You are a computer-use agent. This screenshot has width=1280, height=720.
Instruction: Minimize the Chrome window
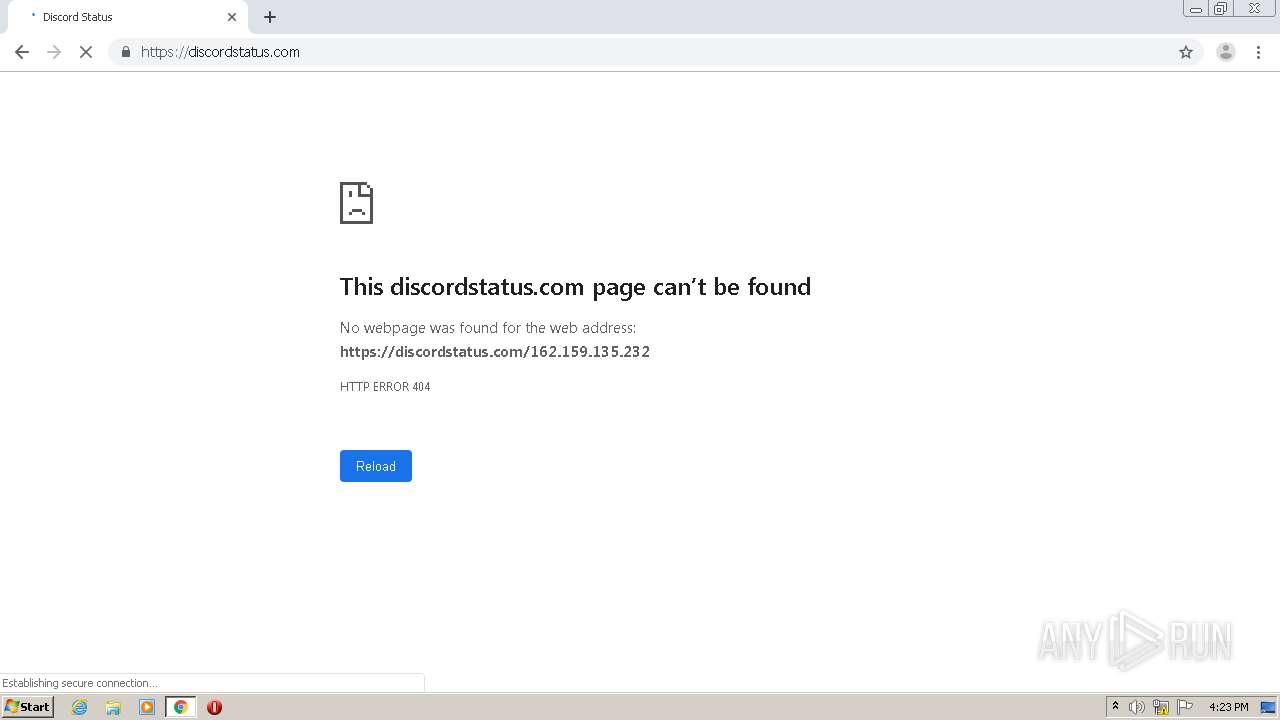(x=1196, y=9)
